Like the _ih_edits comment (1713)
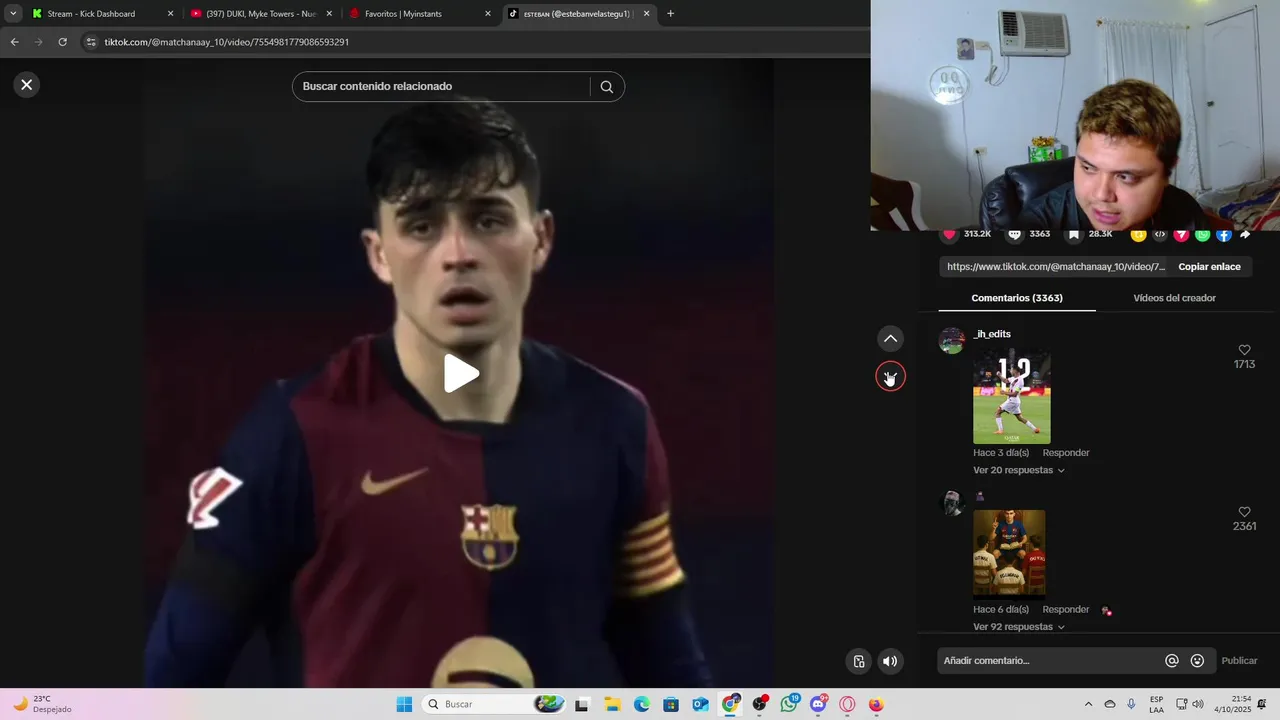Image resolution: width=1280 pixels, height=720 pixels. point(1244,350)
